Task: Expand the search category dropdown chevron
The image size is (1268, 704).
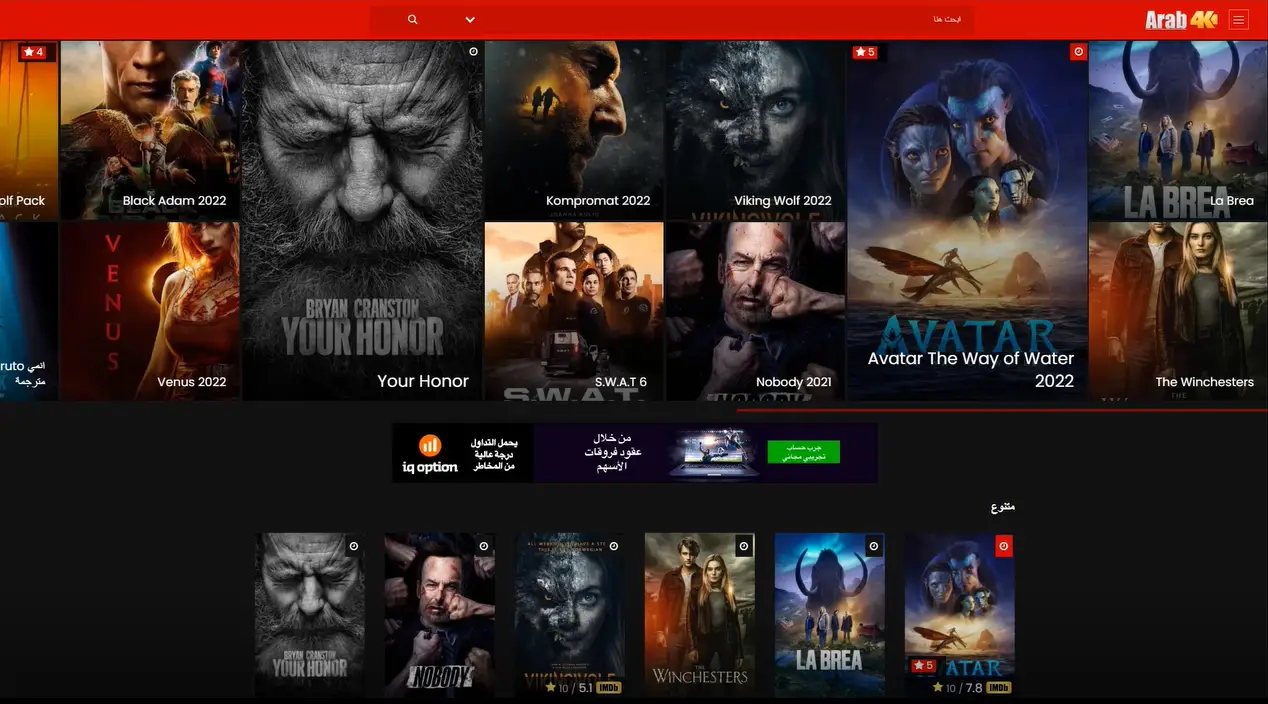Action: click(x=470, y=20)
